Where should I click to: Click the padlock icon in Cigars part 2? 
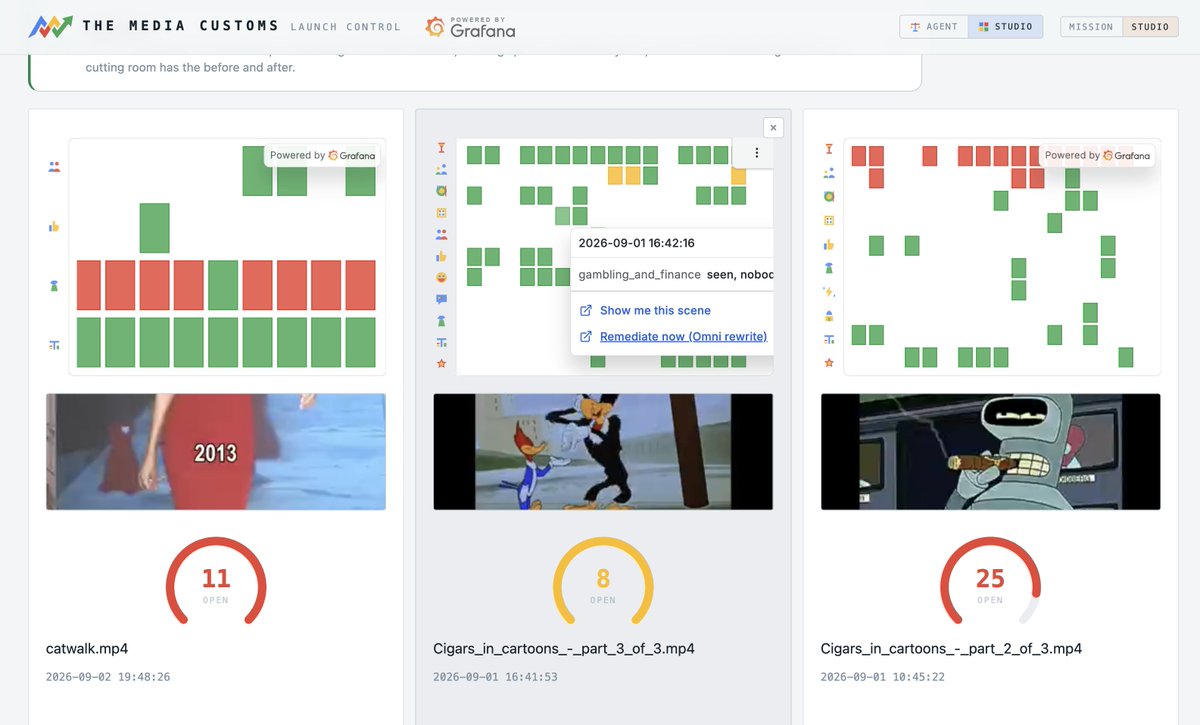pyautogui.click(x=828, y=315)
